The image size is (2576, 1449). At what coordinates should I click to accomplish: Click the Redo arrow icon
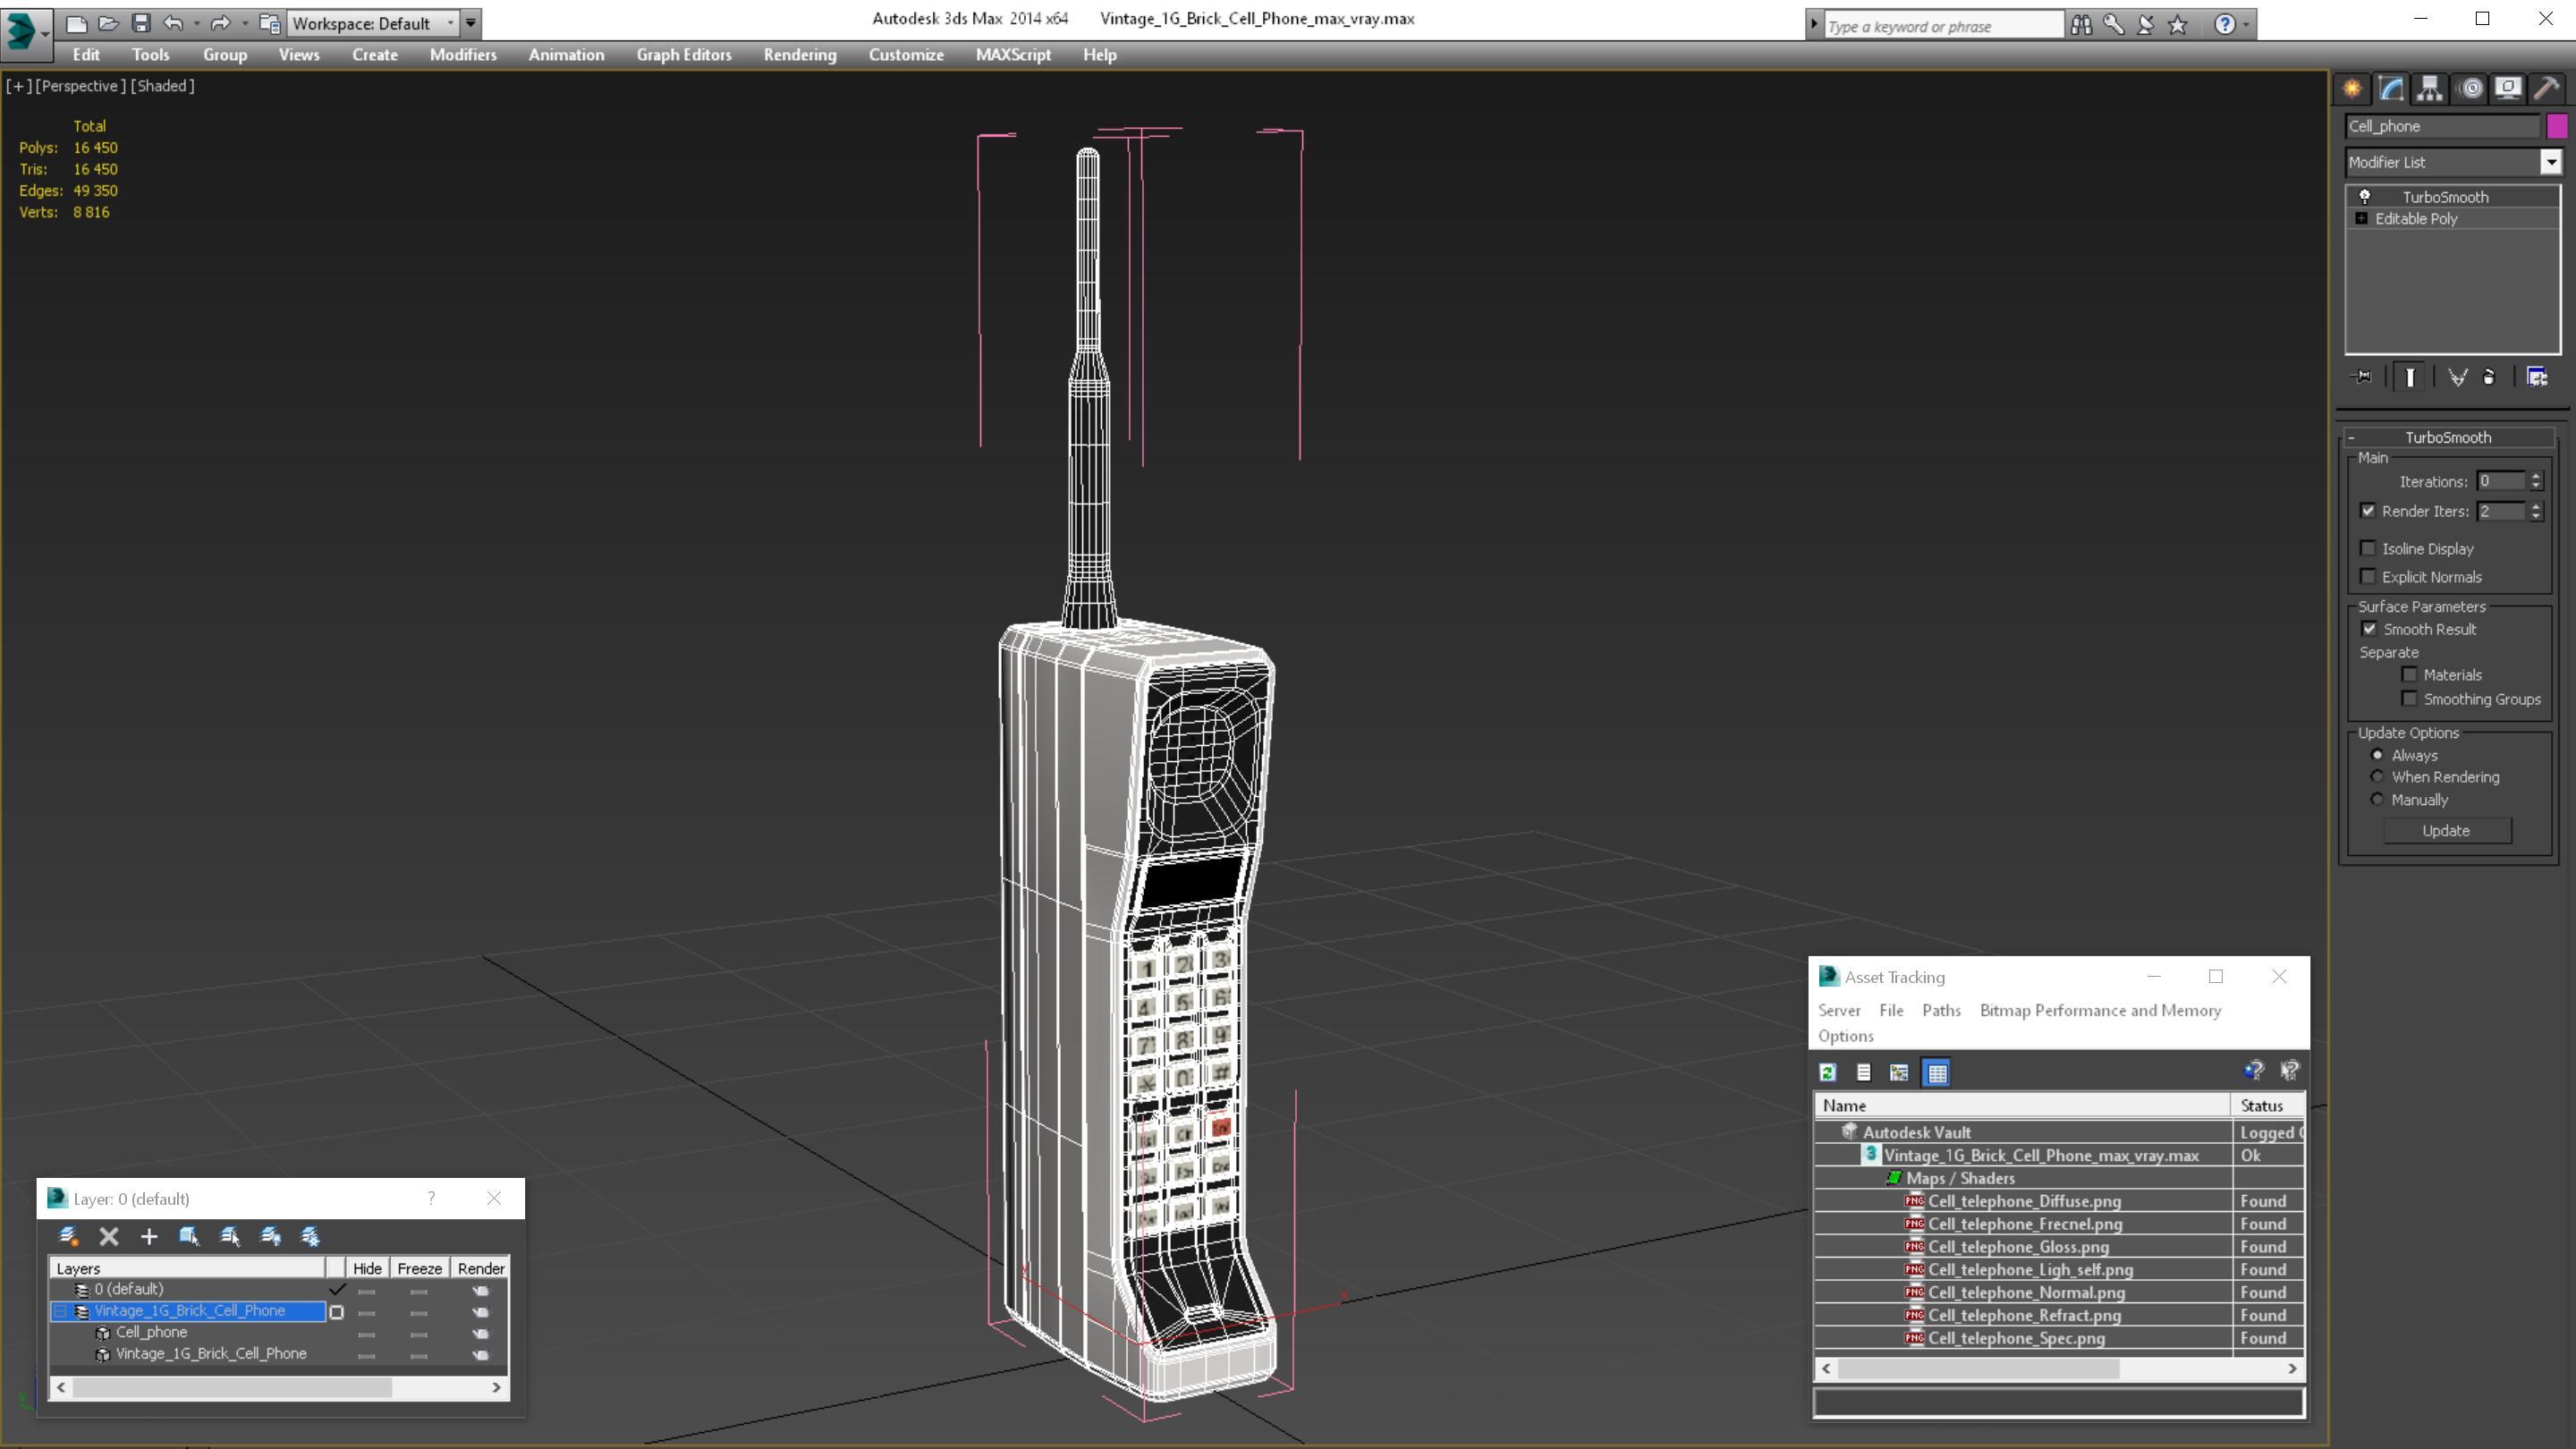(221, 22)
